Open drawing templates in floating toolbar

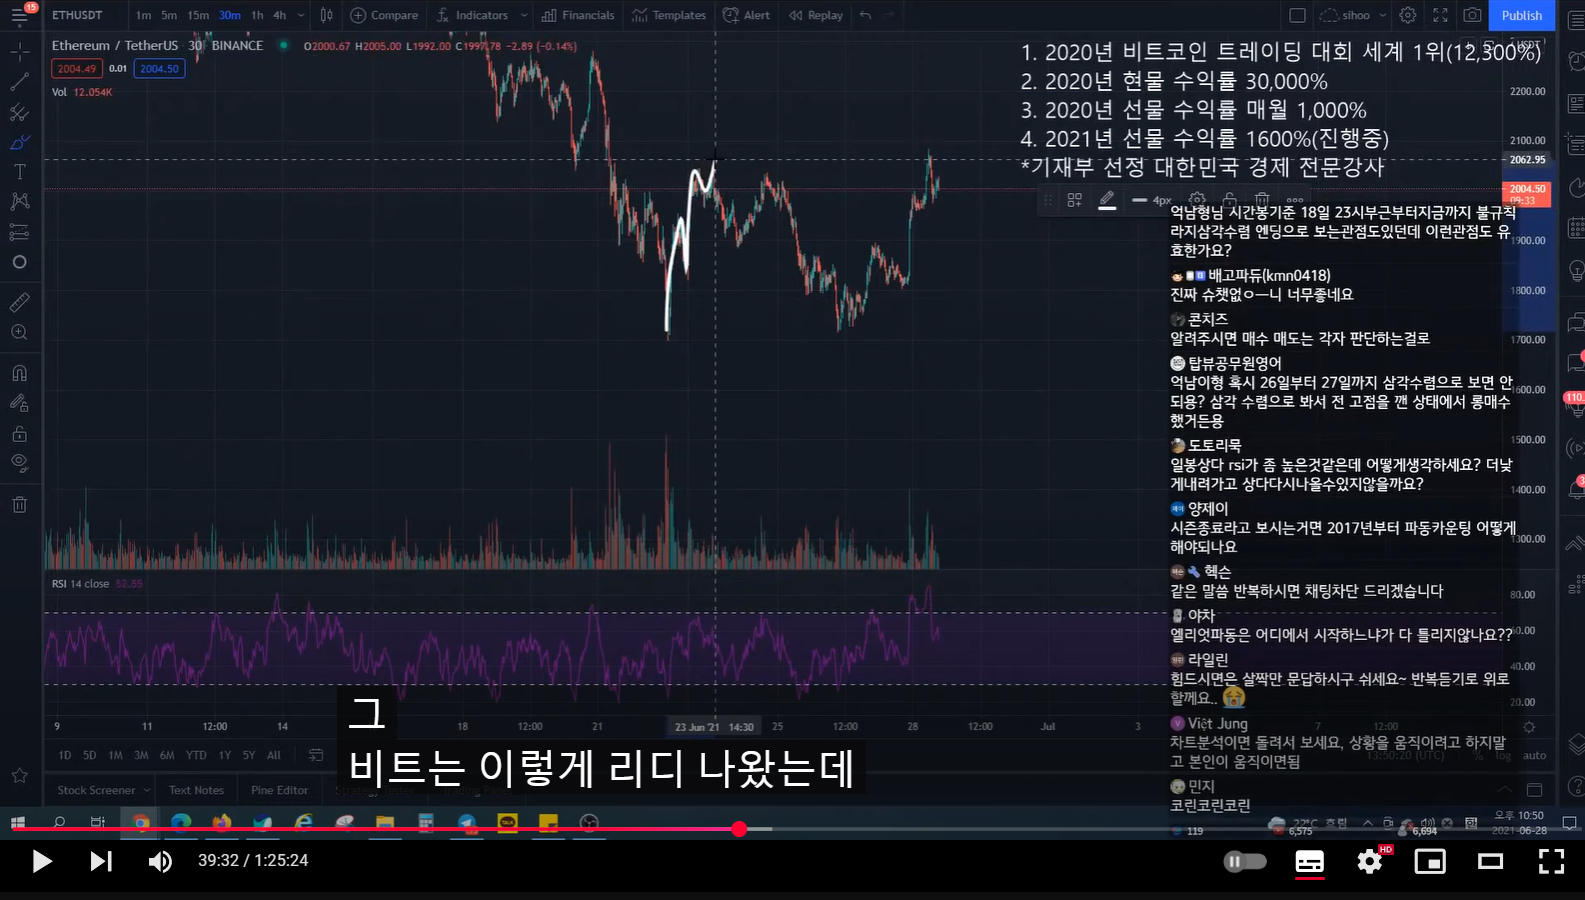(1075, 200)
